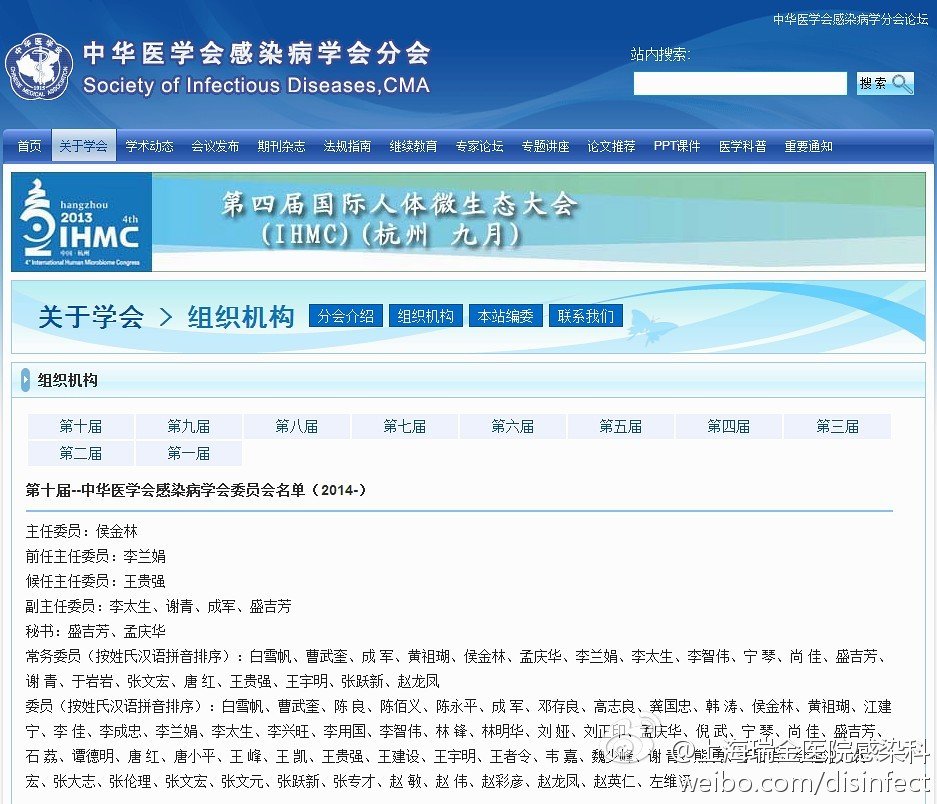Click the Chinese Medical Association logo

(39, 68)
